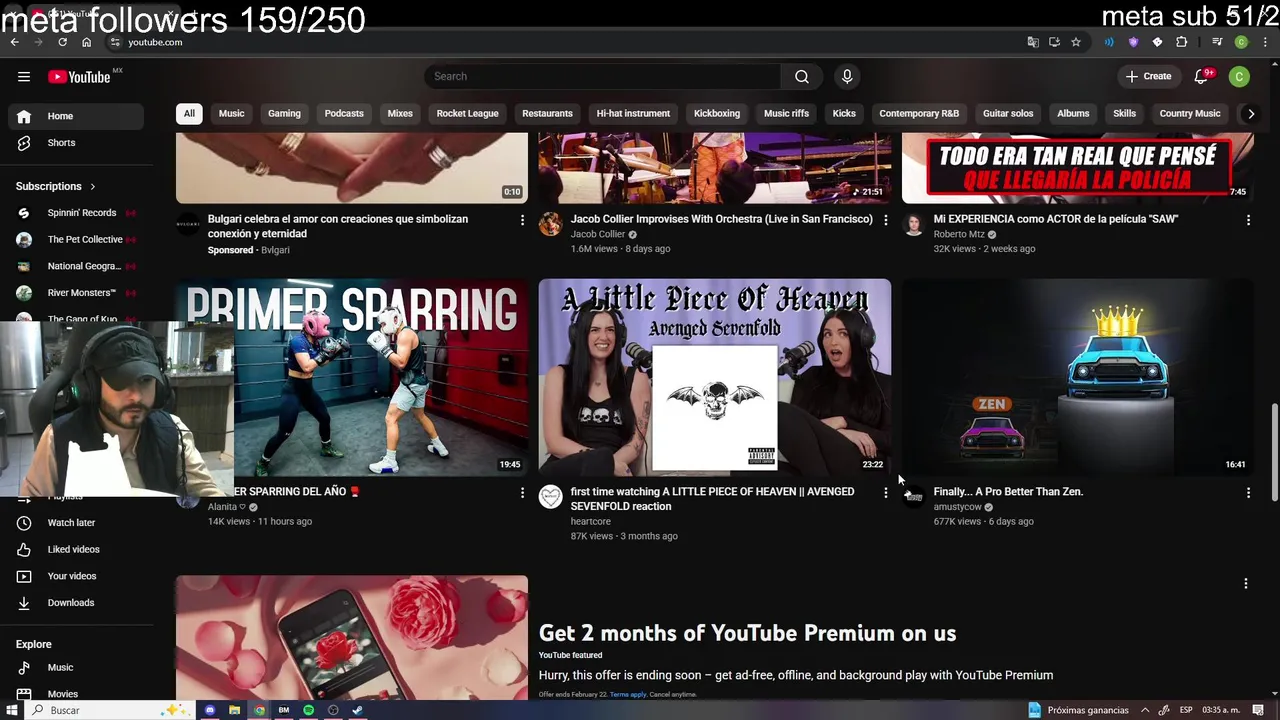Click the Create button
Viewport: 1280px width, 720px height.
[1148, 76]
